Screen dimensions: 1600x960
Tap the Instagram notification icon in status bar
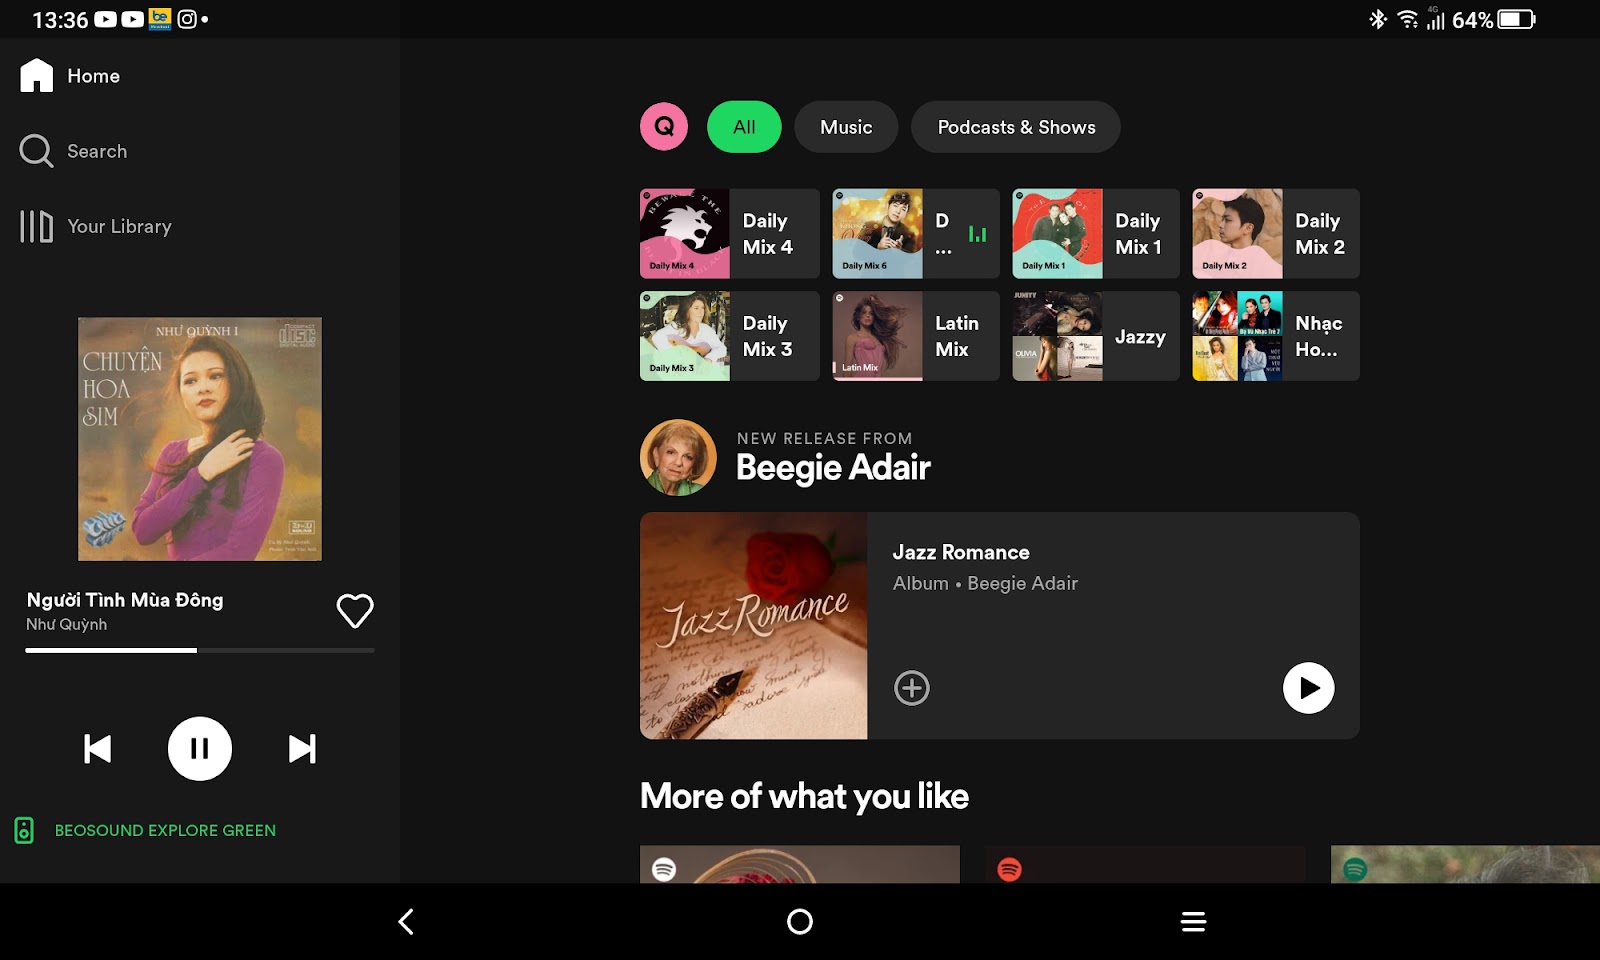(x=187, y=19)
